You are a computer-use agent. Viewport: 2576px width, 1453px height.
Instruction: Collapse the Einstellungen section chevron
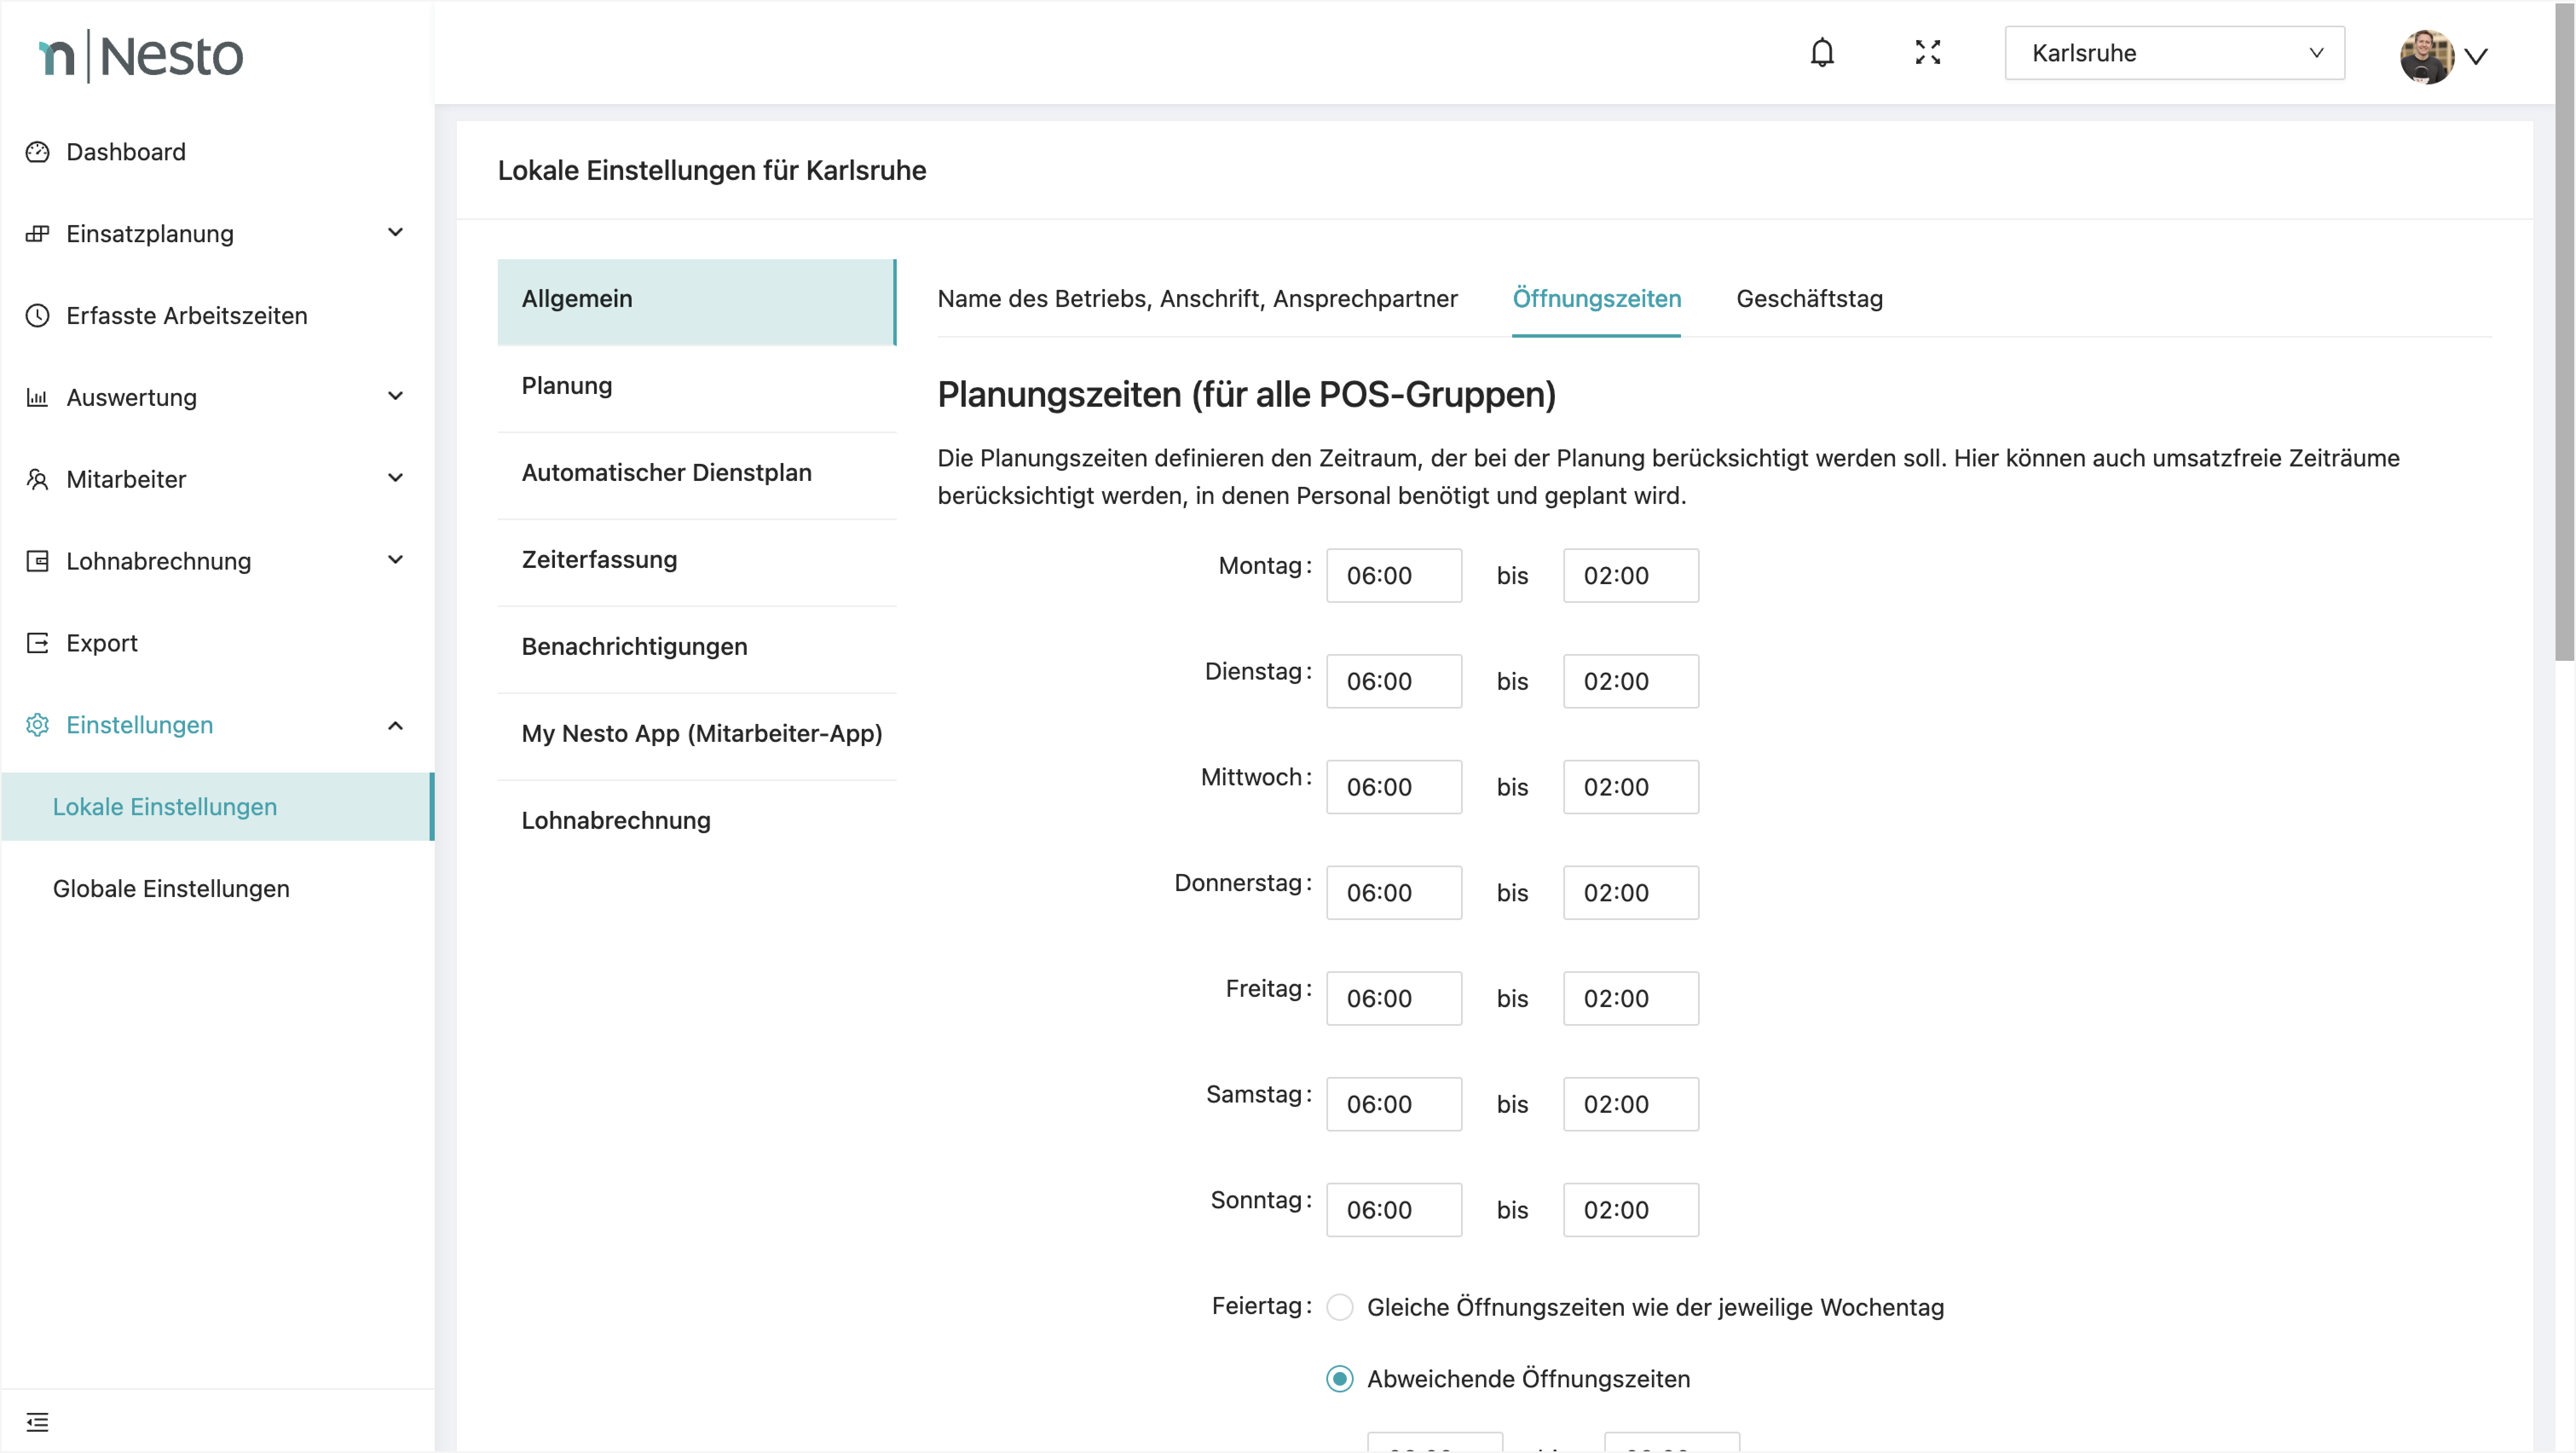pos(395,725)
